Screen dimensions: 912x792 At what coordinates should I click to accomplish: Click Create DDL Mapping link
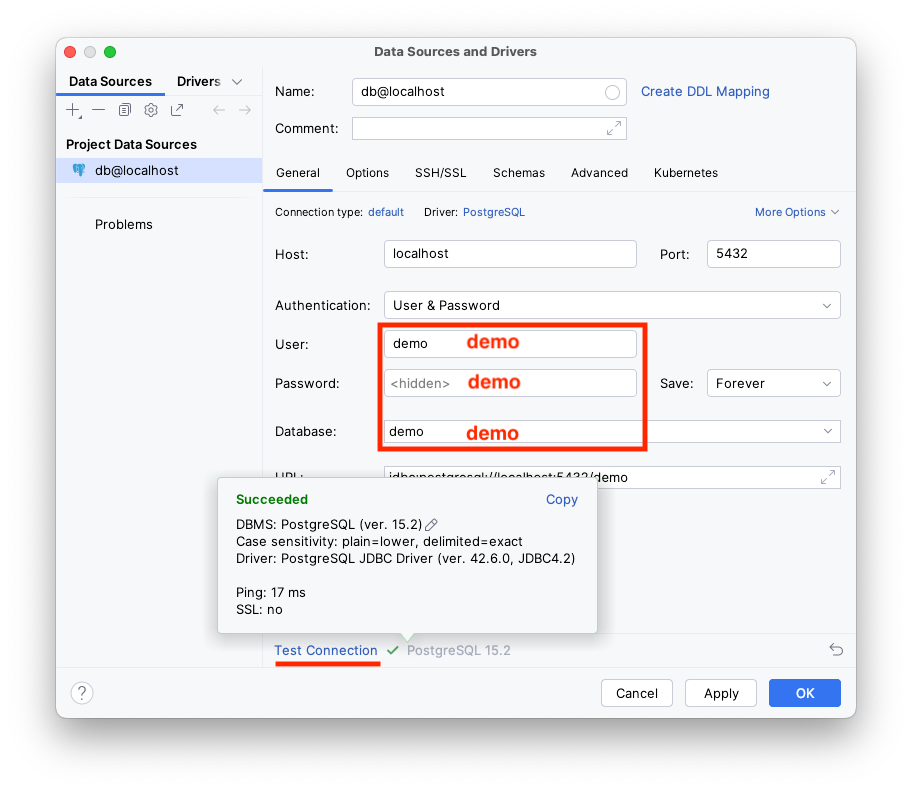[705, 92]
